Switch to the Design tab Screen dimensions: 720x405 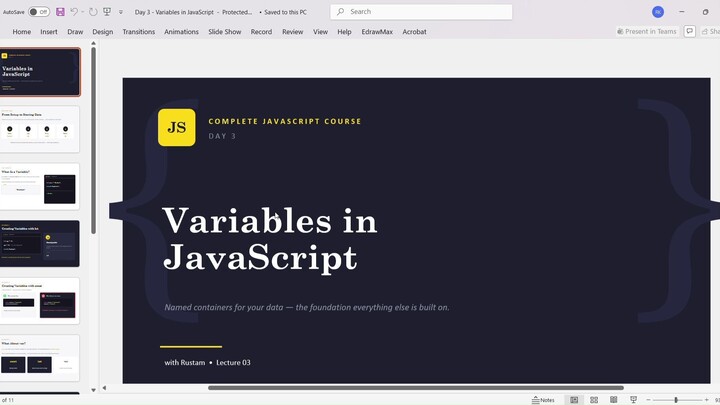(102, 32)
